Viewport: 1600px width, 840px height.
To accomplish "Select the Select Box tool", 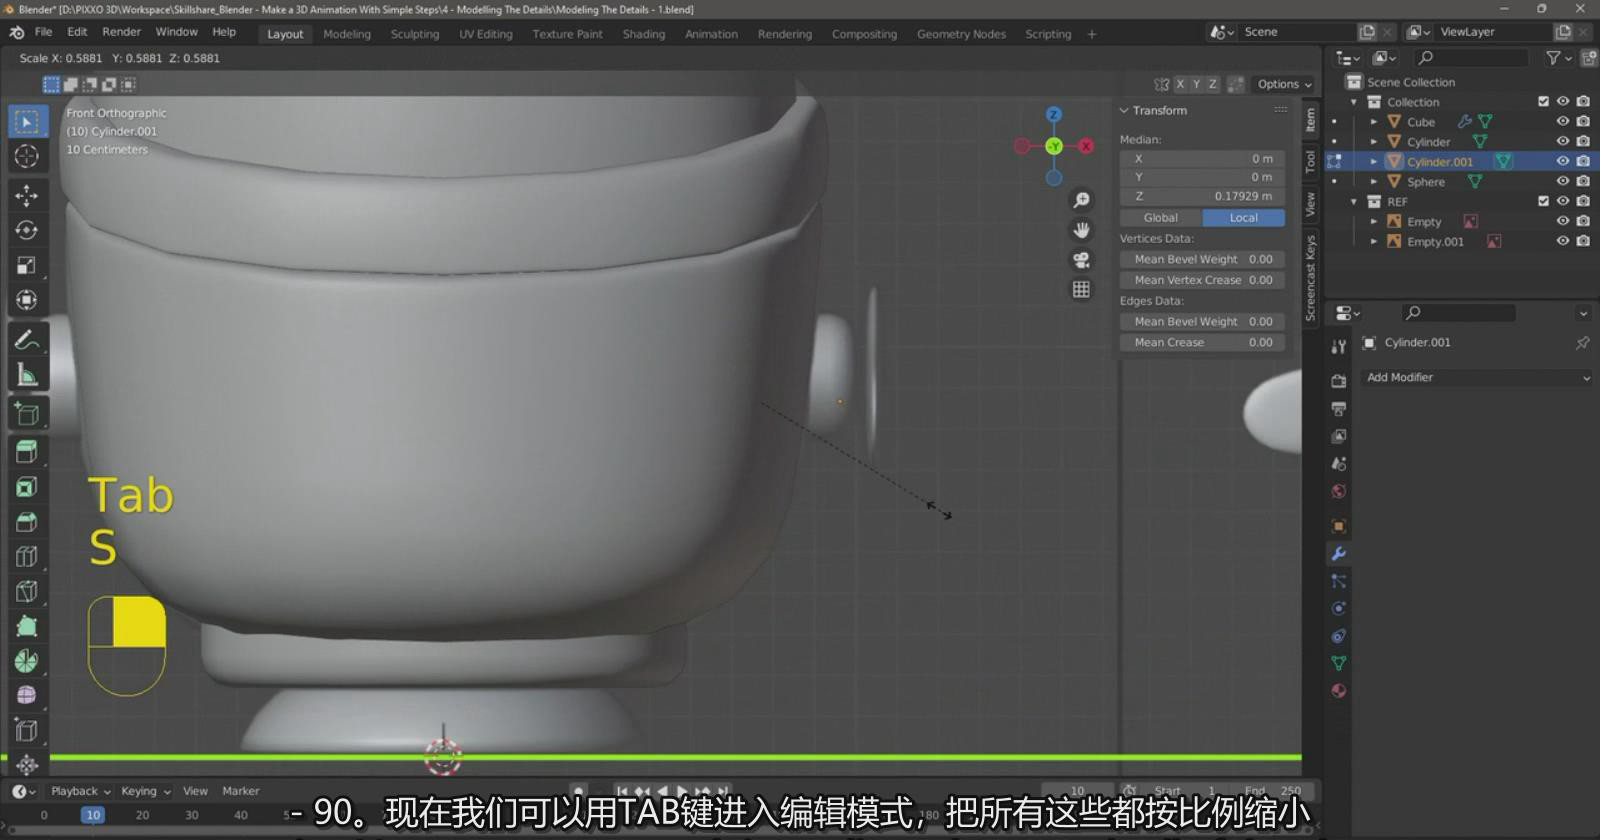I will tap(27, 121).
